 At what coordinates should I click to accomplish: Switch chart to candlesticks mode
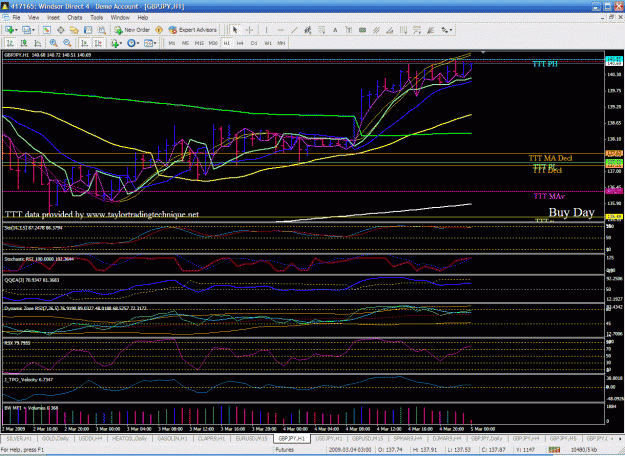[x=24, y=43]
